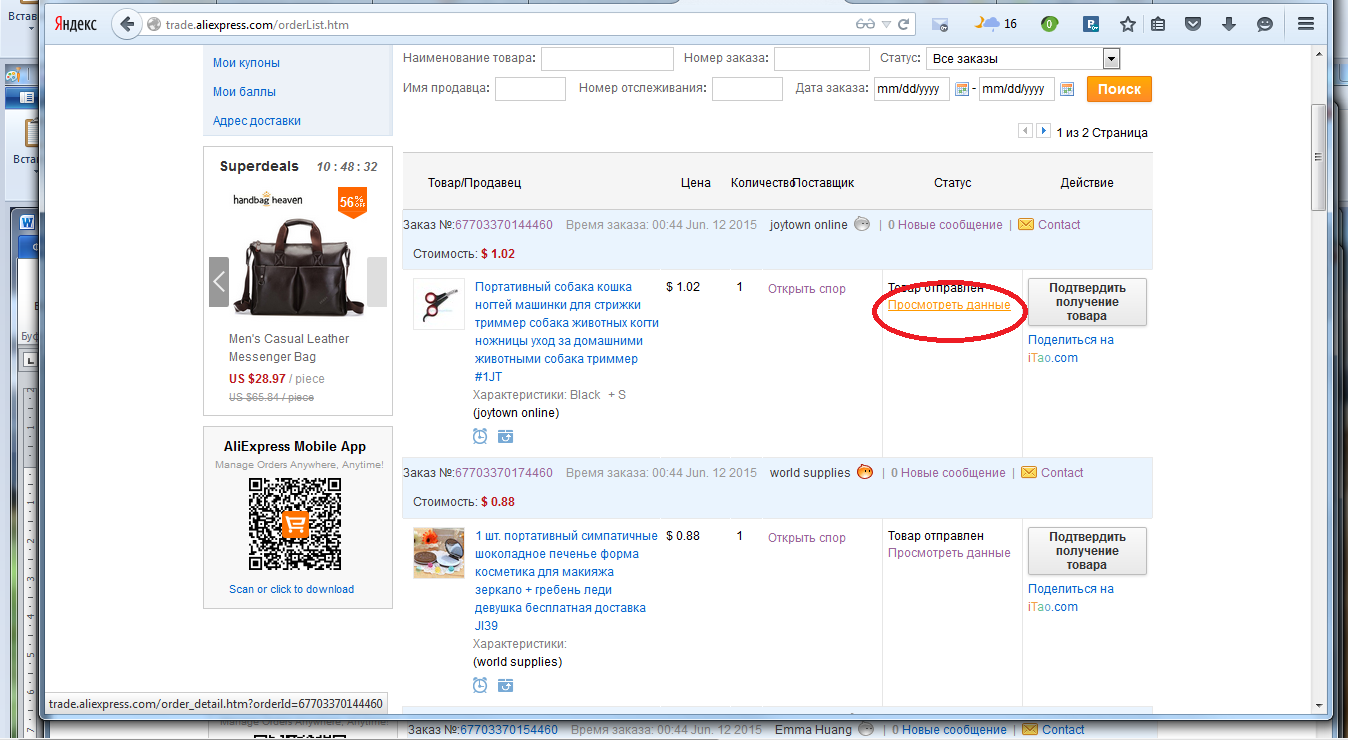The image size is (1348, 740).
Task: Click the green counter extension showing 0
Action: [x=1049, y=24]
